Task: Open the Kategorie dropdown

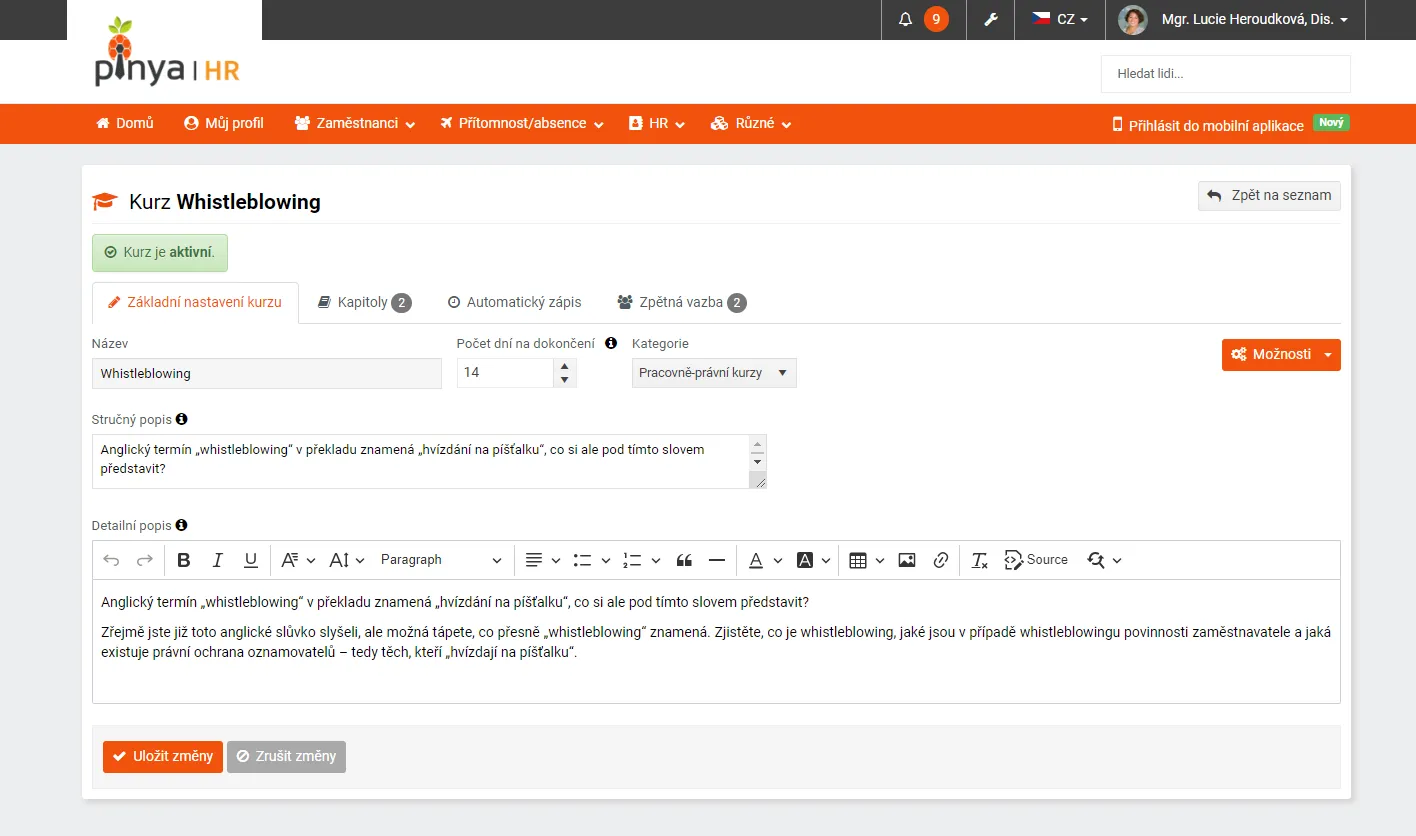Action: click(714, 373)
